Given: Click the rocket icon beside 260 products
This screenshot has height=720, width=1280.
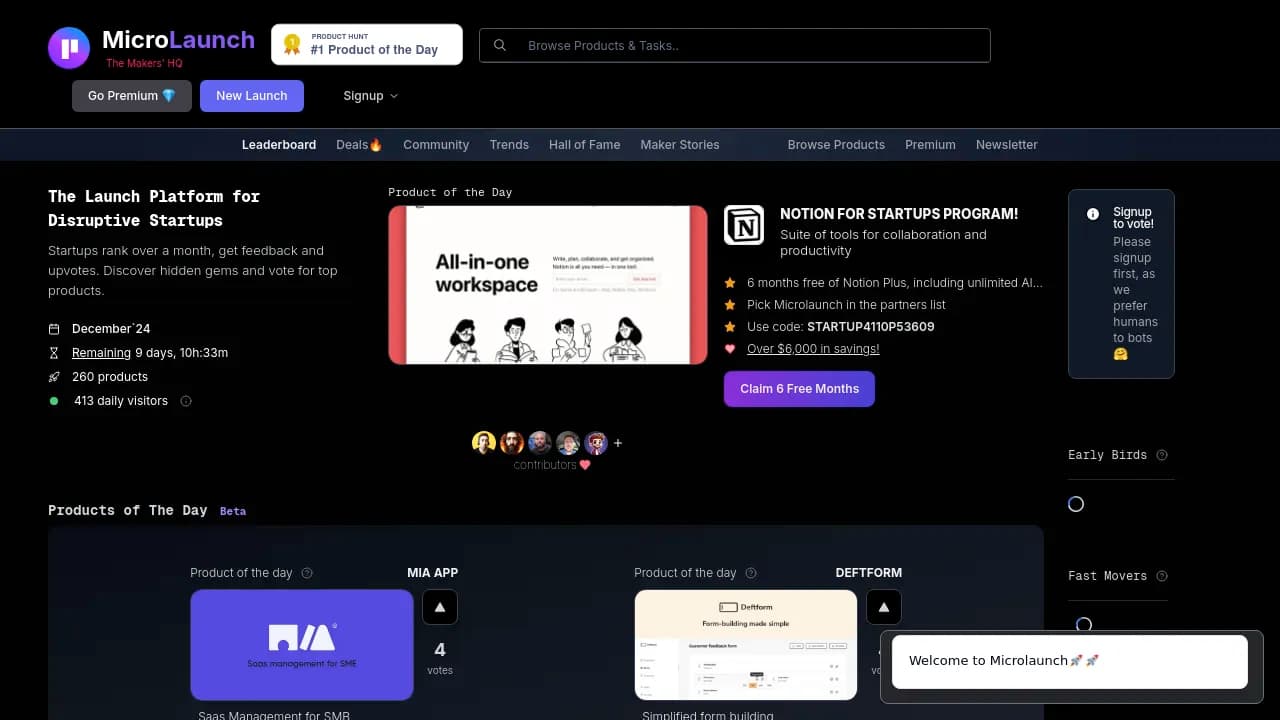Looking at the screenshot, I should click(x=54, y=377).
